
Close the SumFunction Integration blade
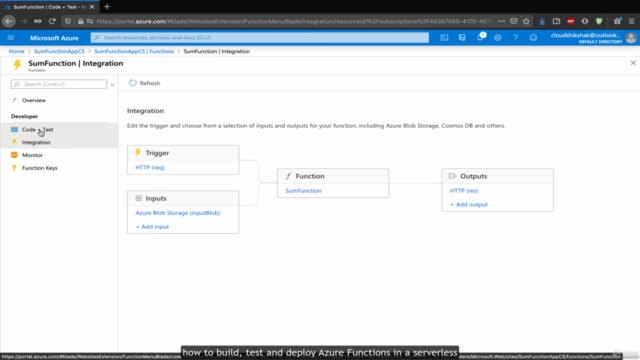coord(633,63)
